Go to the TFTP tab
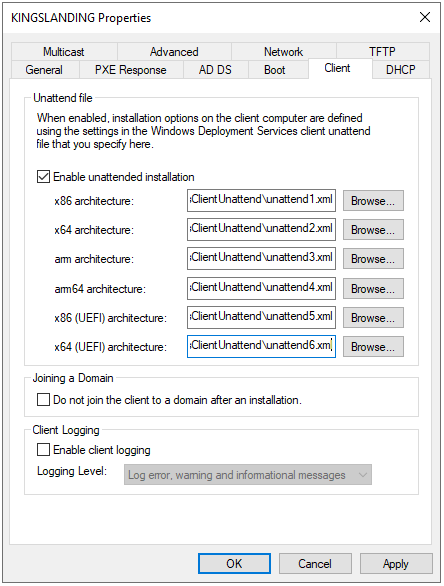Viewport: 444px width, 586px height. tap(382, 52)
